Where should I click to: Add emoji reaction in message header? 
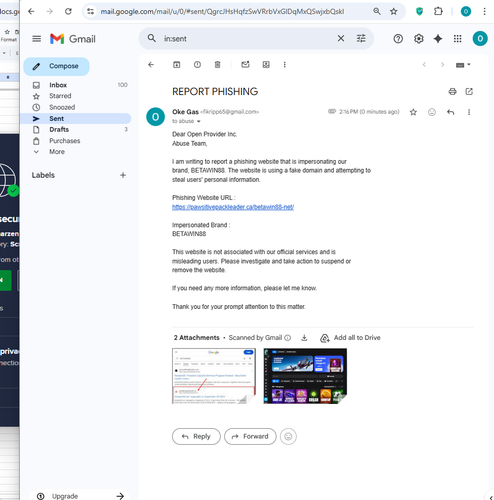[432, 112]
